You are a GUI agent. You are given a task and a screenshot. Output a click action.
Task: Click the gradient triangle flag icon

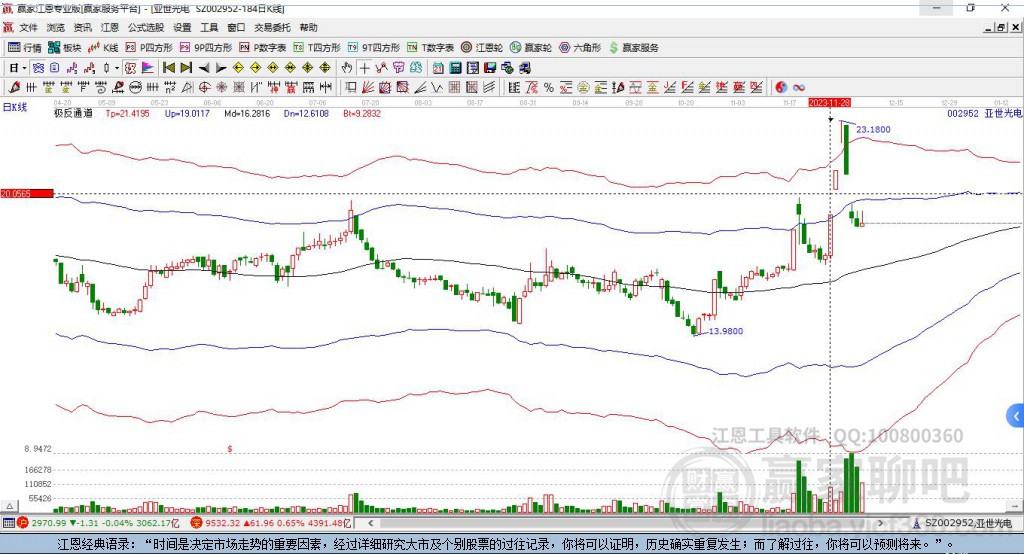148,68
